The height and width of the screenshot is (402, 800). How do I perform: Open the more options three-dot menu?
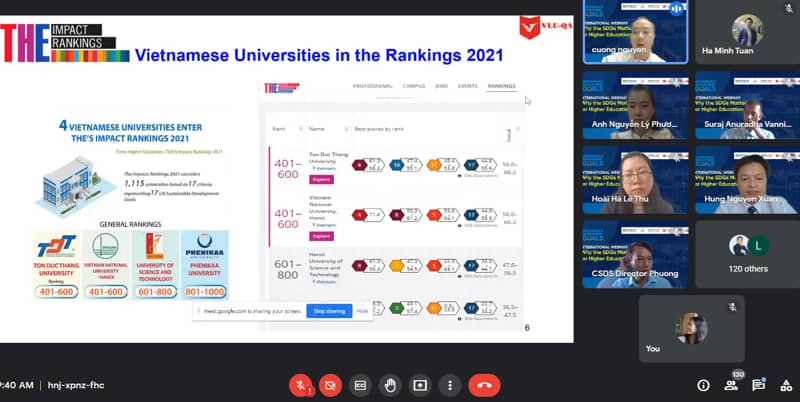tap(450, 384)
